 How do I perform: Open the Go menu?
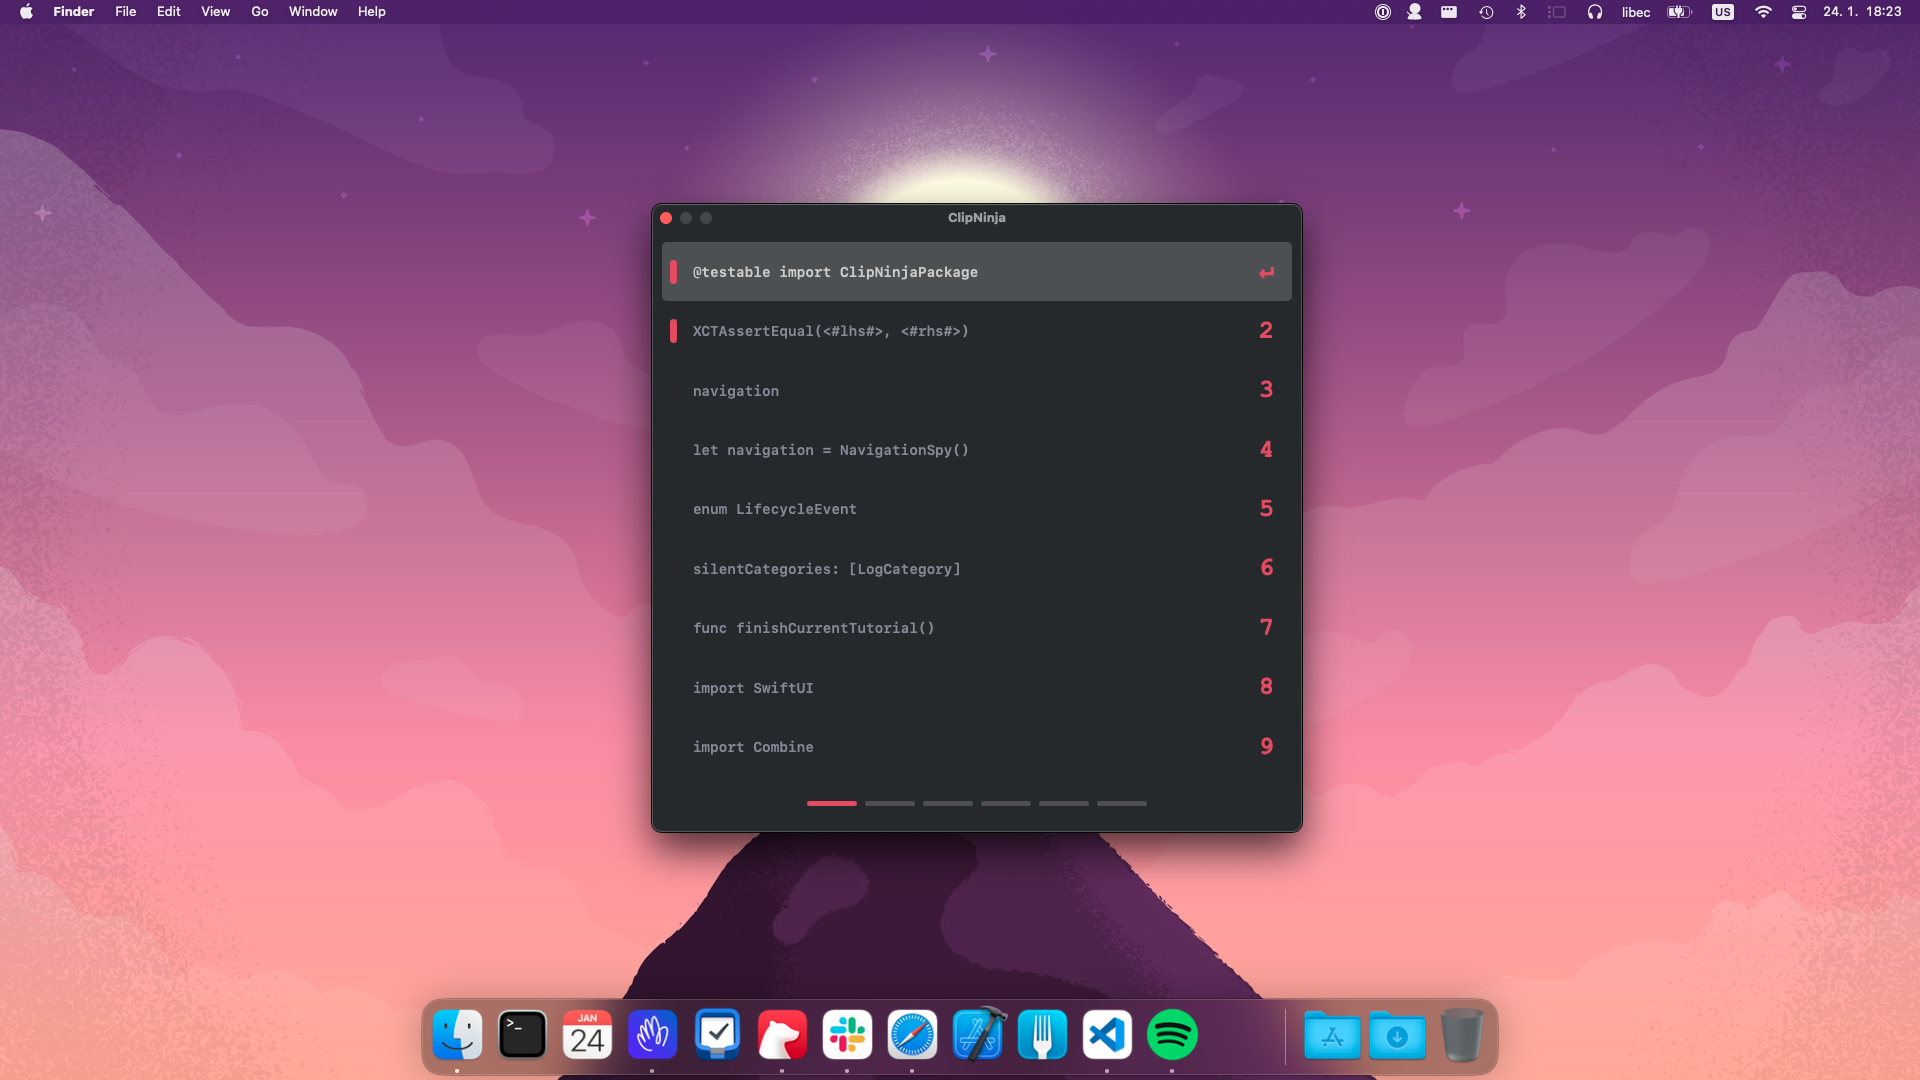tap(259, 12)
